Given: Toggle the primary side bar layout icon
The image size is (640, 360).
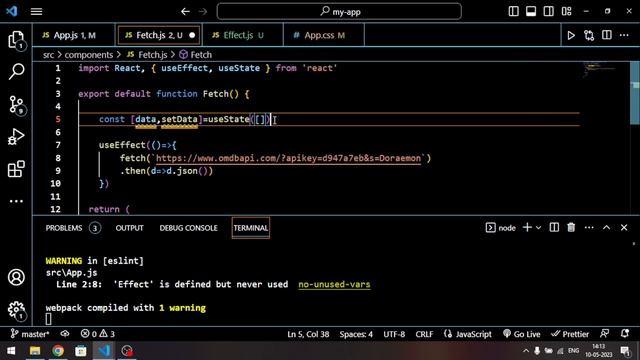Looking at the screenshot, I should (x=513, y=11).
